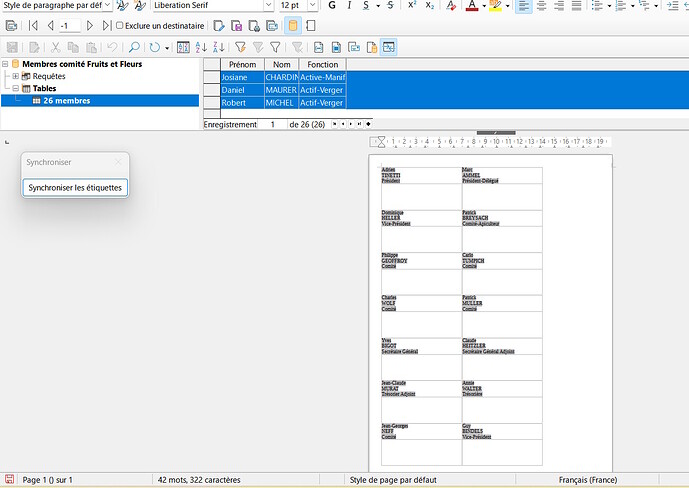Click edit individual documents icon
This screenshot has width=689, height=488.
tap(219, 26)
